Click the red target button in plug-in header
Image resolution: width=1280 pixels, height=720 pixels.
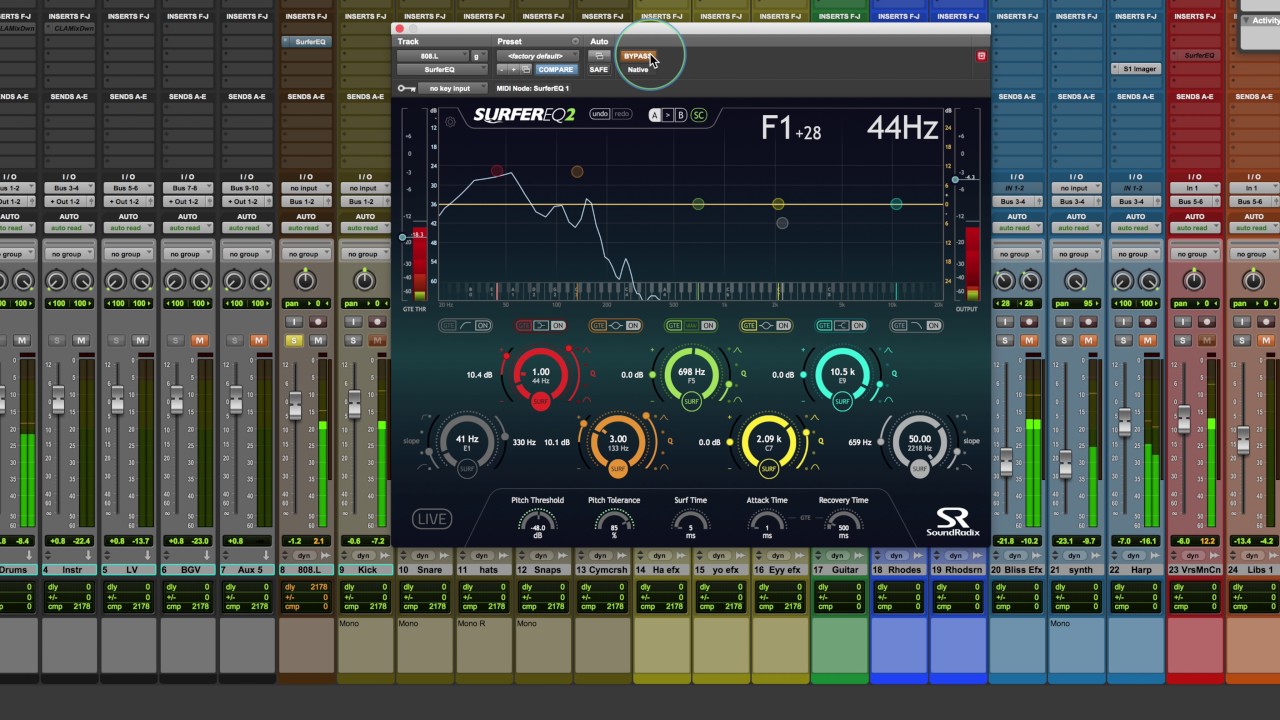click(x=981, y=56)
